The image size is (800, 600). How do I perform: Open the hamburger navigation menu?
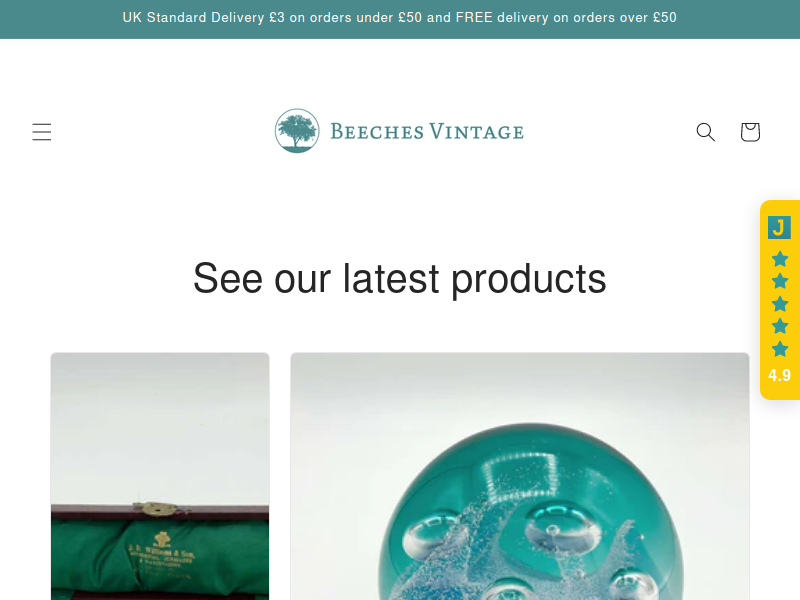point(42,132)
